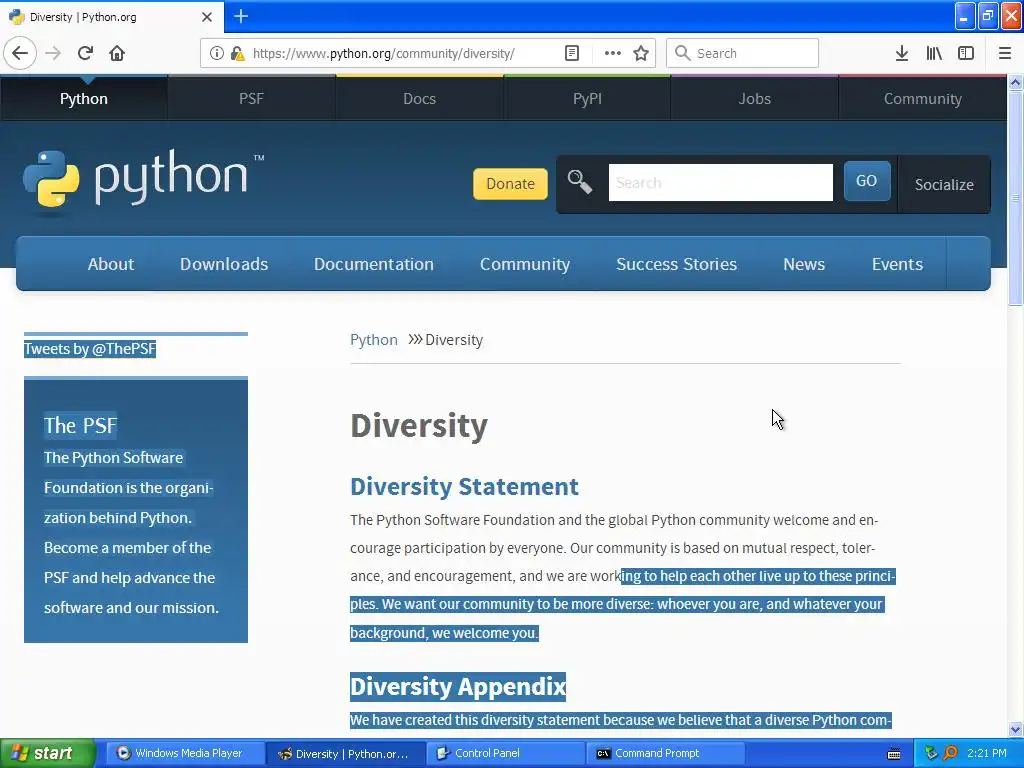Open the About menu
Viewport: 1024px width, 768px height.
(111, 264)
